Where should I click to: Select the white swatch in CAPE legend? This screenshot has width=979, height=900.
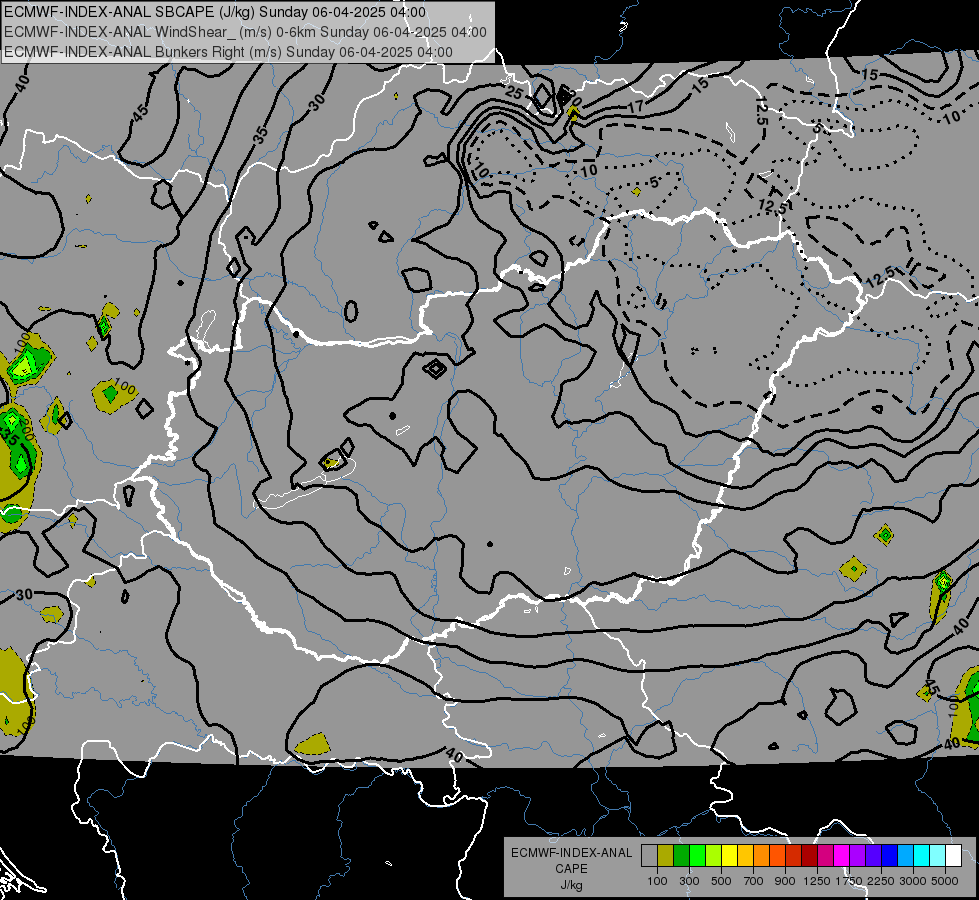(954, 856)
